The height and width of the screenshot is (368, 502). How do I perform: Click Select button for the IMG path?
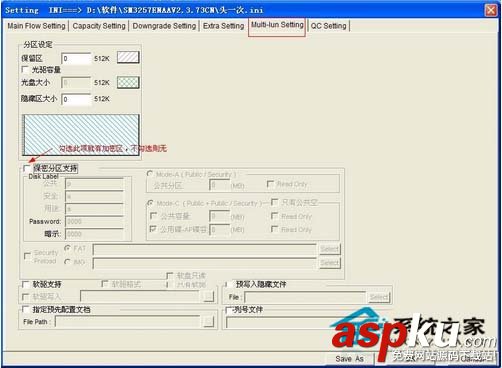click(x=330, y=263)
